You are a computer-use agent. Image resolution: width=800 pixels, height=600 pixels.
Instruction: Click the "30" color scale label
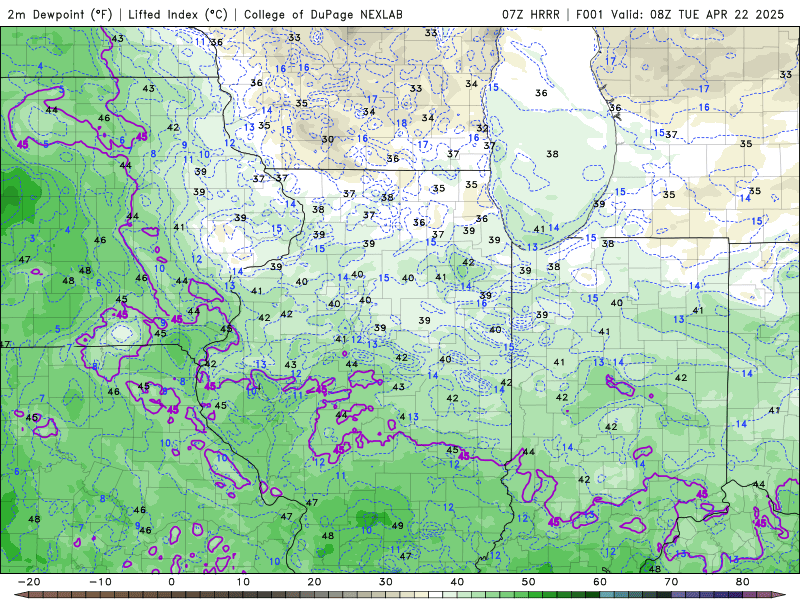tap(386, 582)
